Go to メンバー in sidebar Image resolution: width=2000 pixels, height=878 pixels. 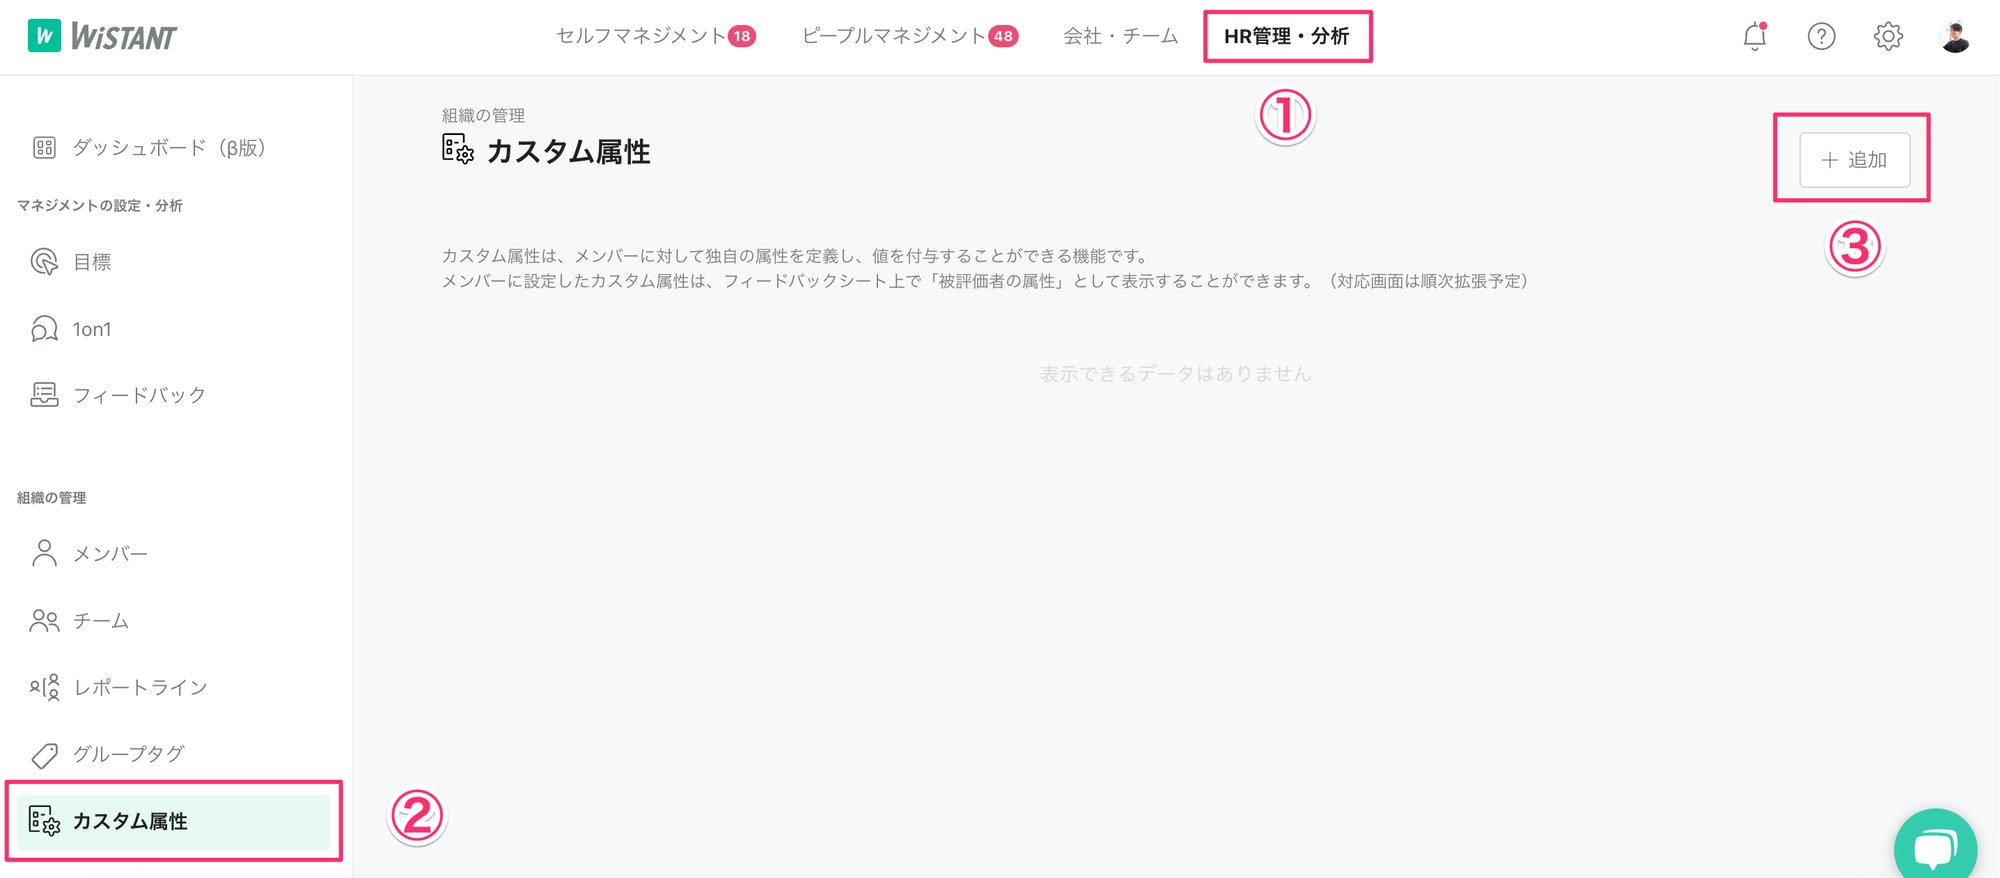coord(110,554)
